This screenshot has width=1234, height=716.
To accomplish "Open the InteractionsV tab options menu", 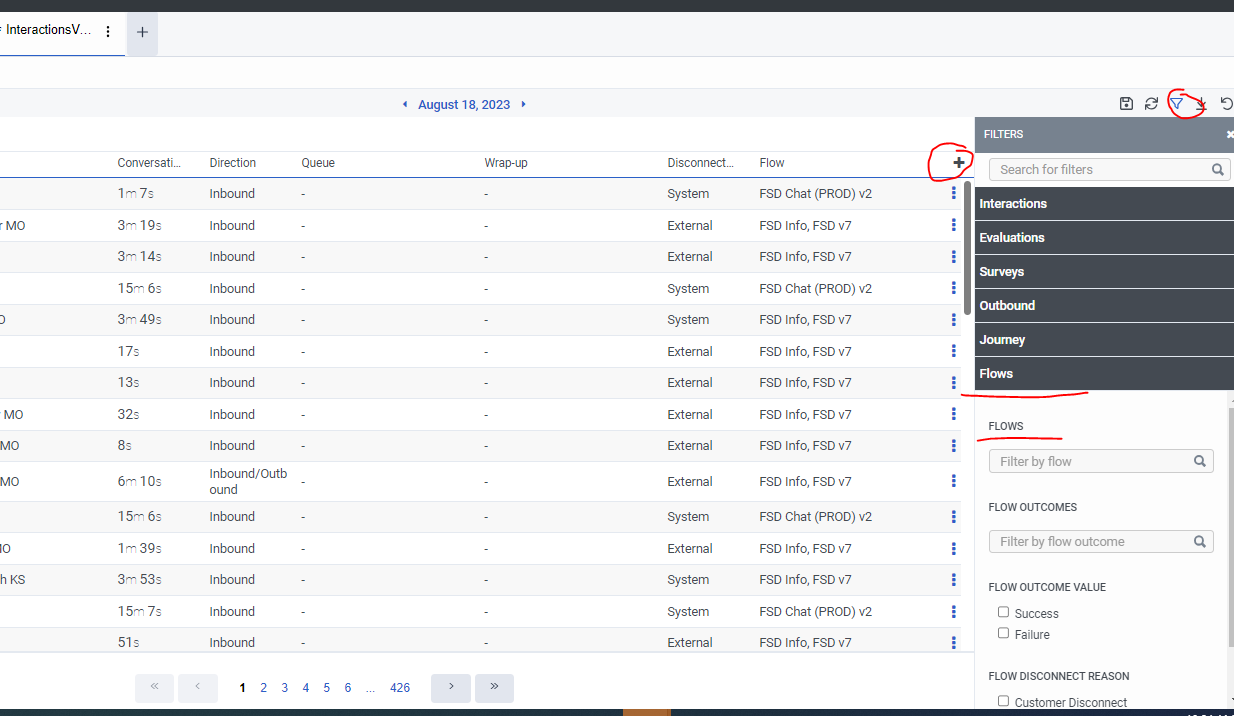I will [108, 32].
